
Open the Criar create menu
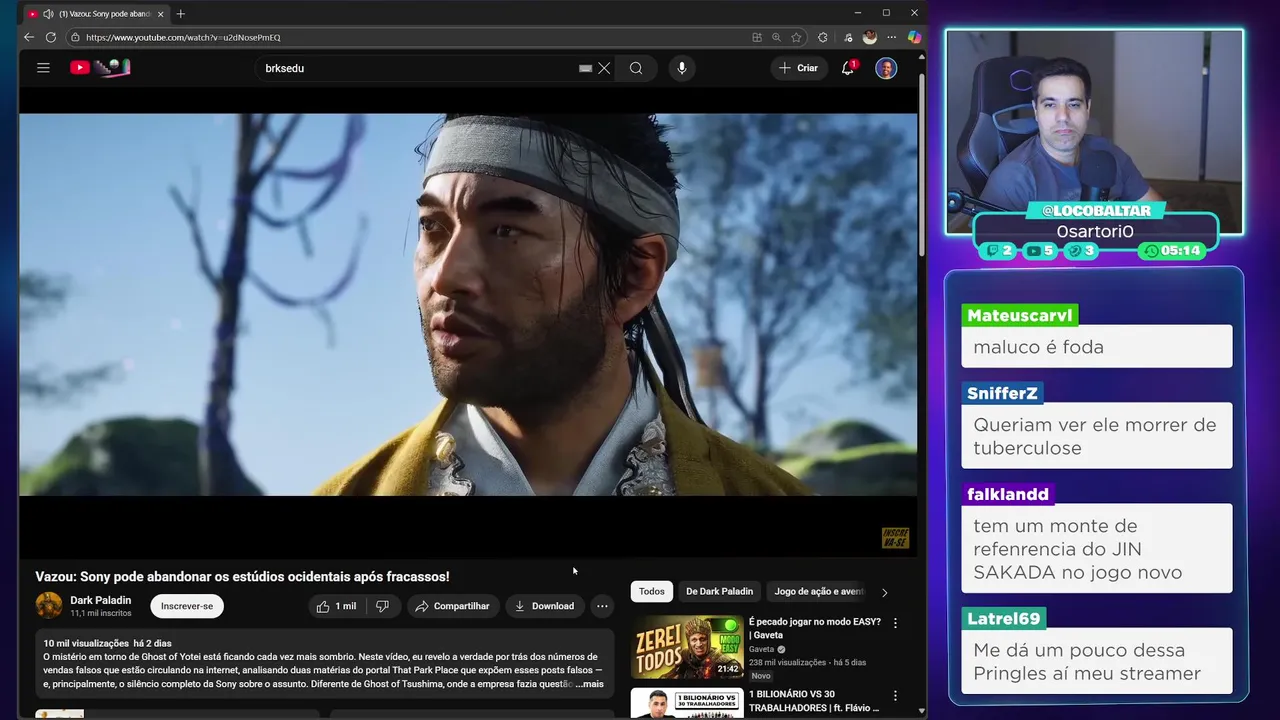pos(799,68)
